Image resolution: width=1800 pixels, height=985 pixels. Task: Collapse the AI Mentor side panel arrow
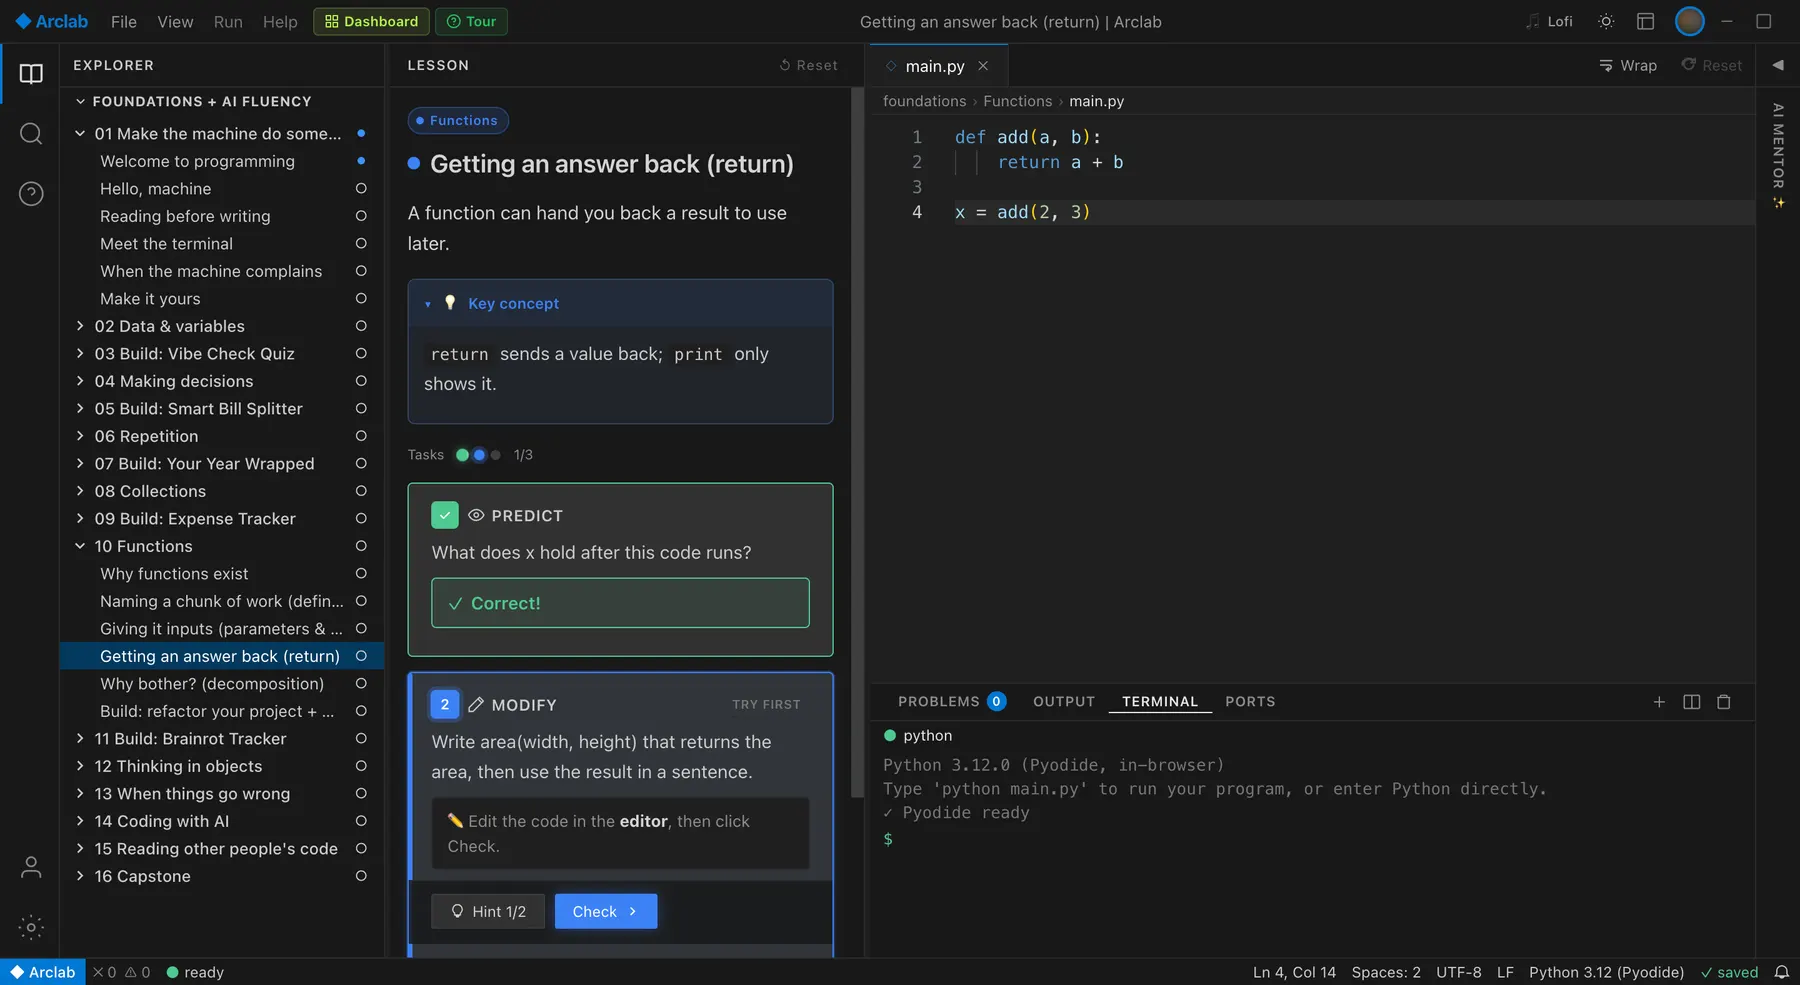point(1778,65)
